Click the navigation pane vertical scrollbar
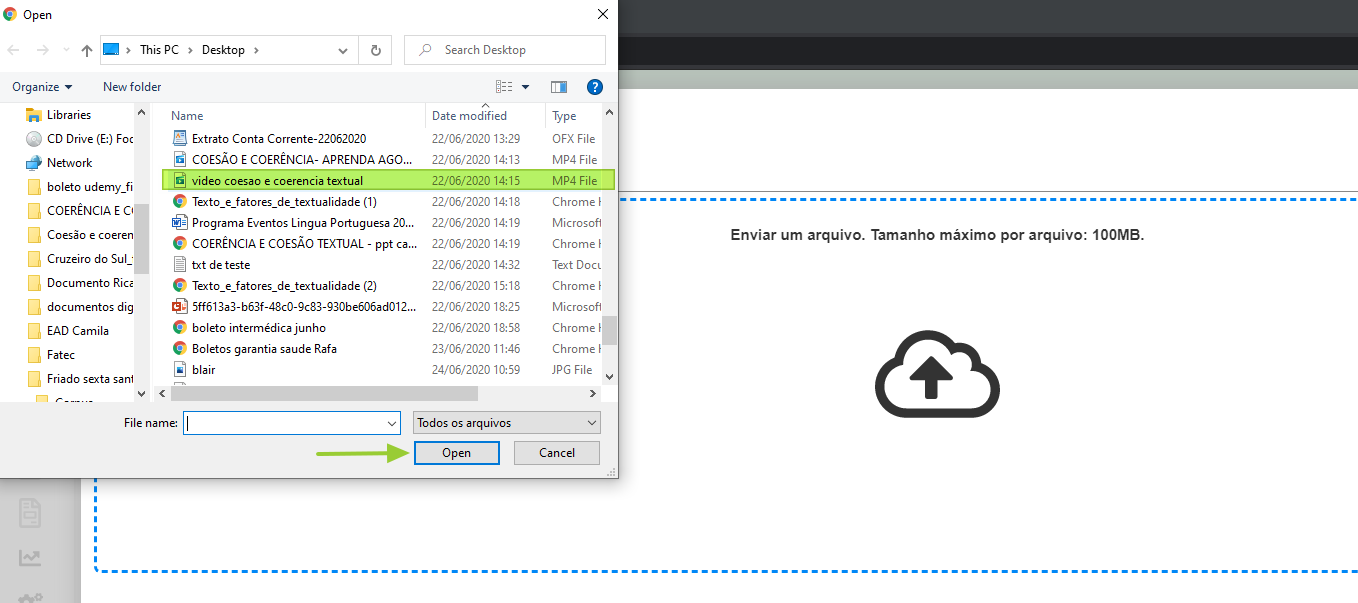Viewport: 1358px width, 603px height. 141,240
